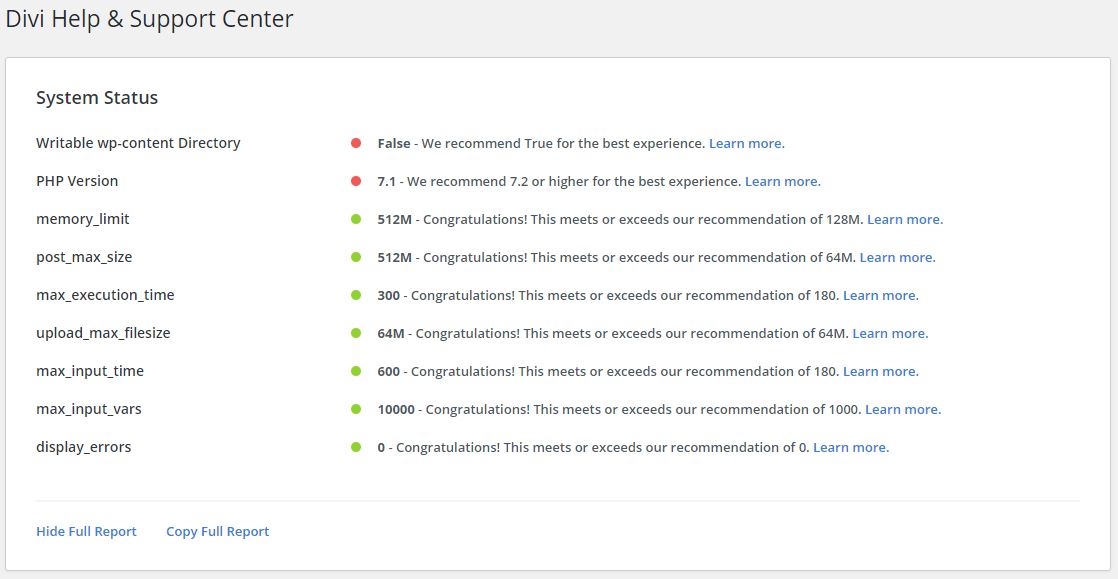Click green status dot for max_execution_time
This screenshot has height=579, width=1118.
click(x=357, y=294)
